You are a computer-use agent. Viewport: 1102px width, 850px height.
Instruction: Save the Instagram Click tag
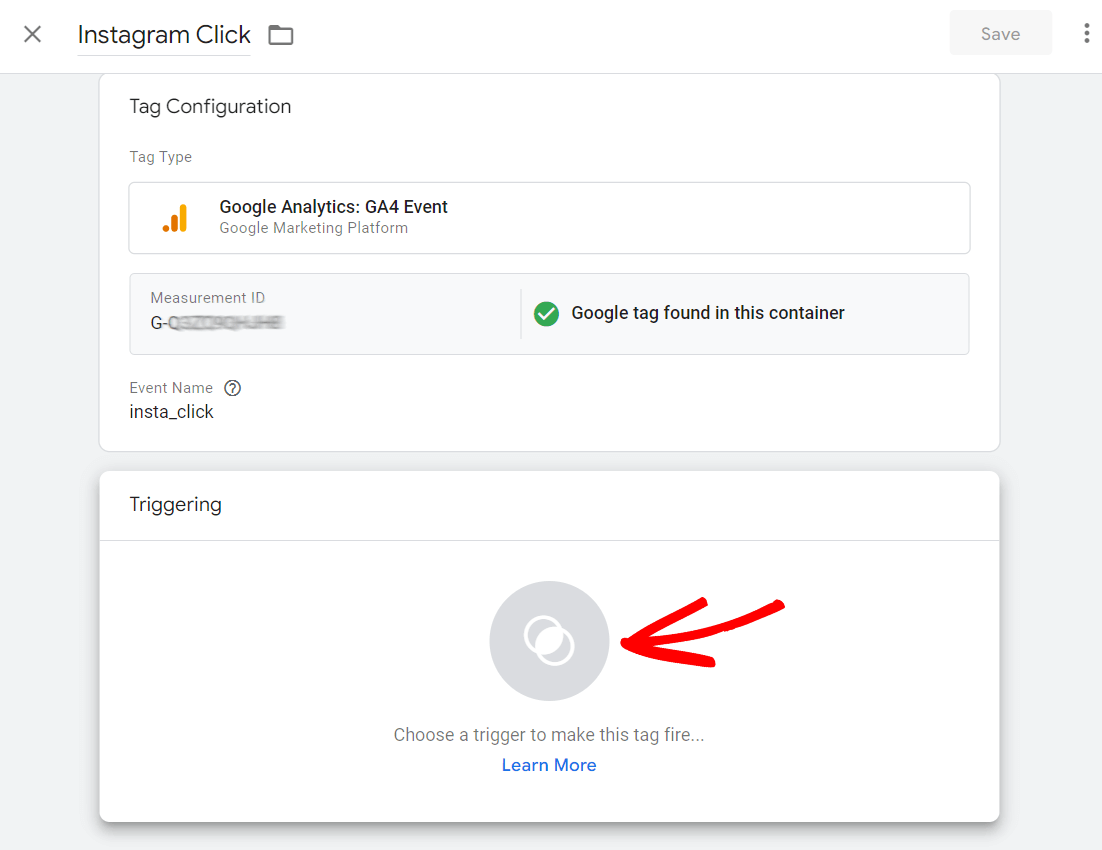pyautogui.click(x=1000, y=32)
